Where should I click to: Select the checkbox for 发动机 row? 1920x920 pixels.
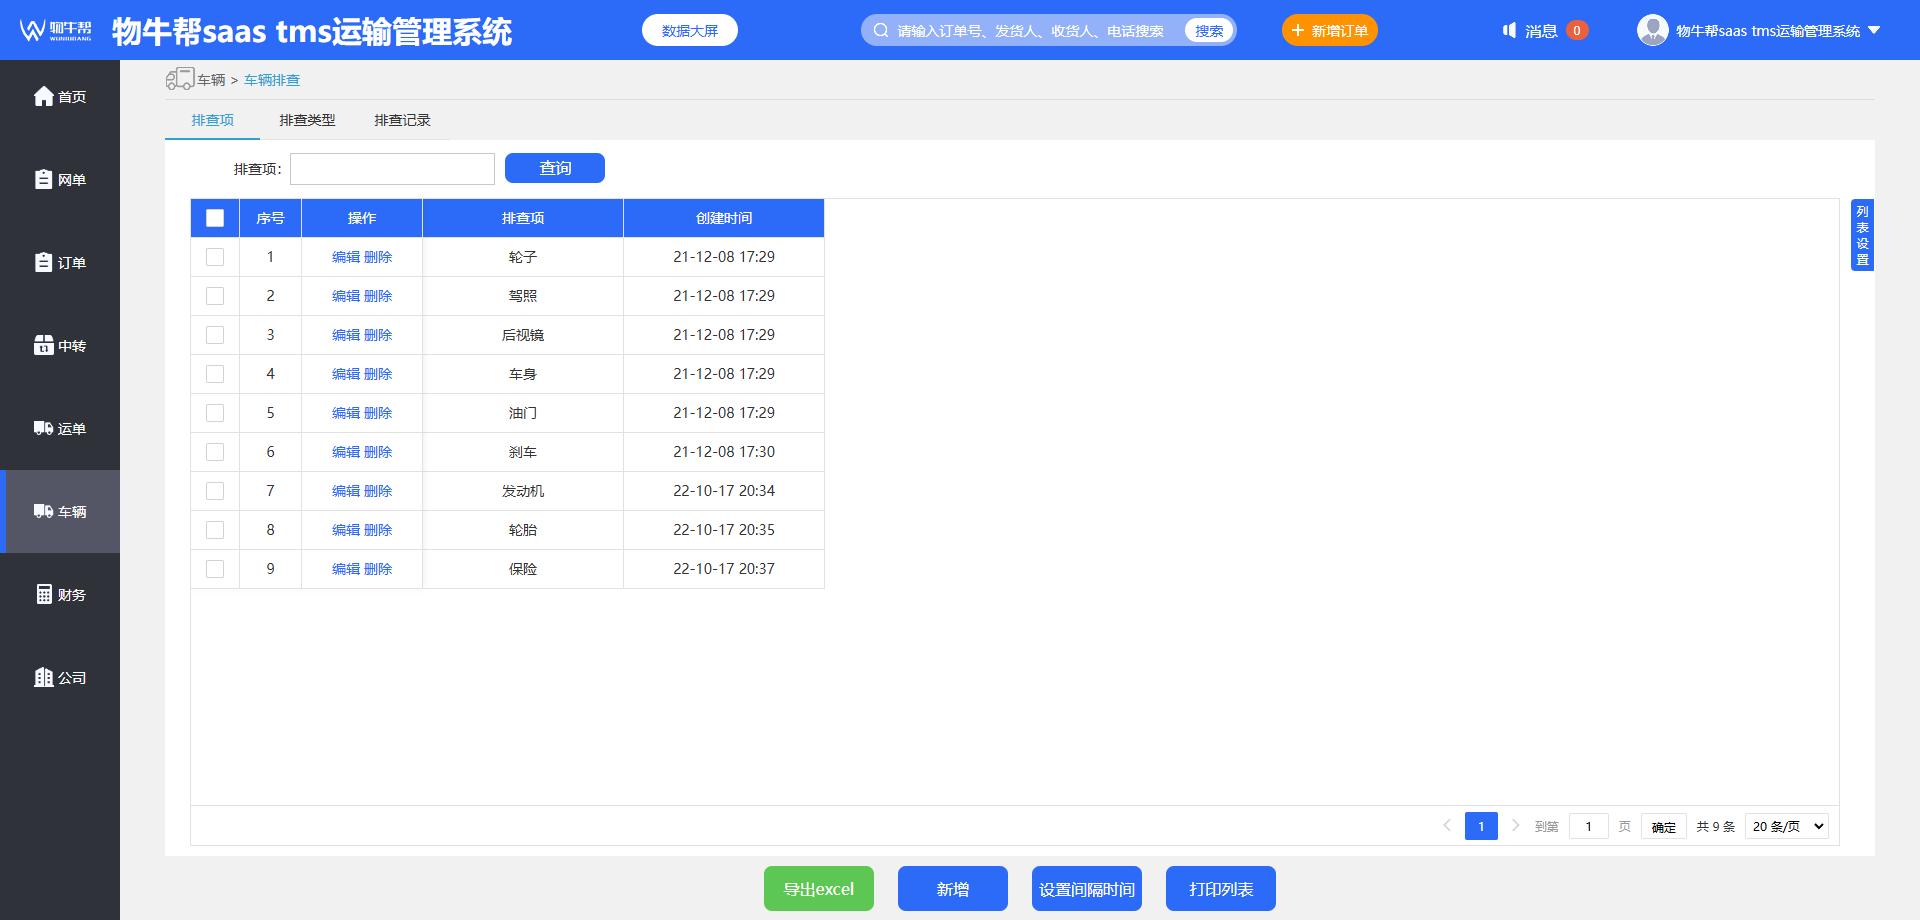tap(215, 491)
